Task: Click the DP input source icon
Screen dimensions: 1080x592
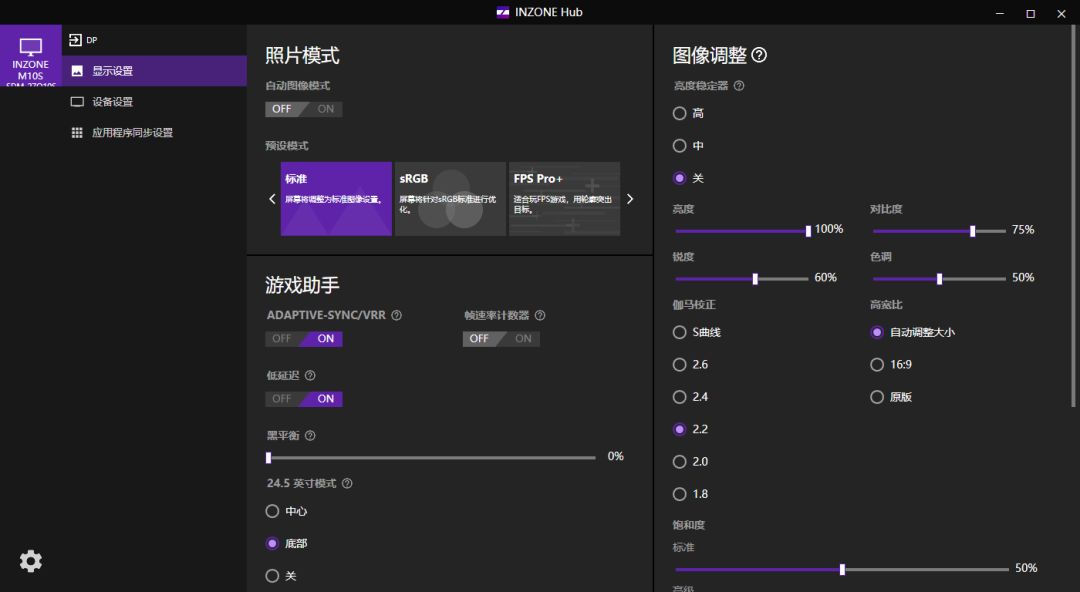Action: tap(75, 40)
